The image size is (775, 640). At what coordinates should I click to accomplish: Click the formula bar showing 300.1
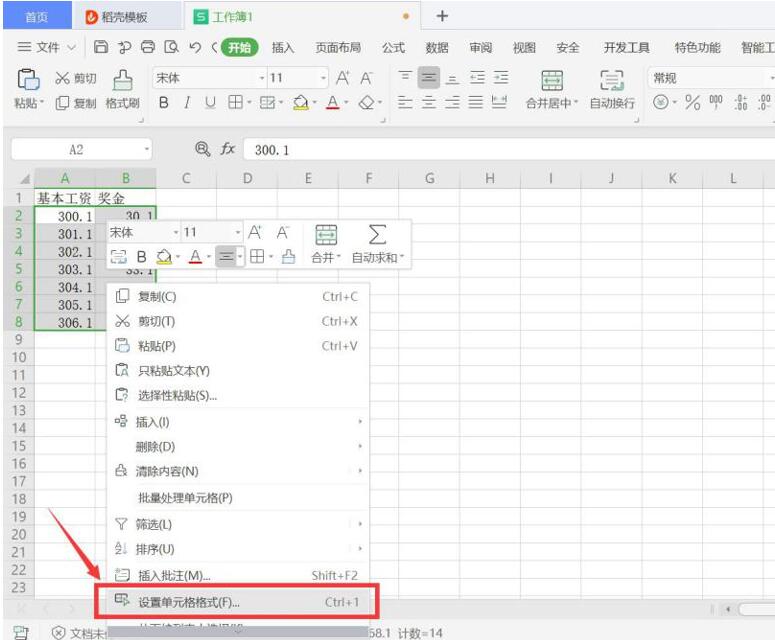tap(509, 150)
